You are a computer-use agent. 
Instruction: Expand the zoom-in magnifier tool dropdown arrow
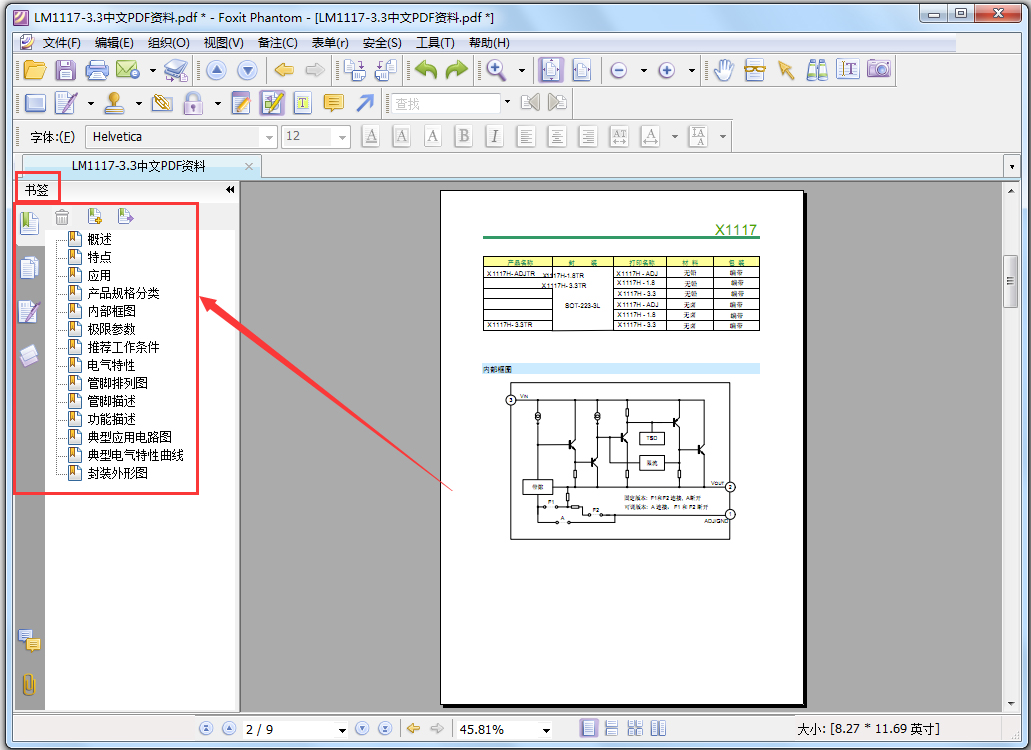522,70
